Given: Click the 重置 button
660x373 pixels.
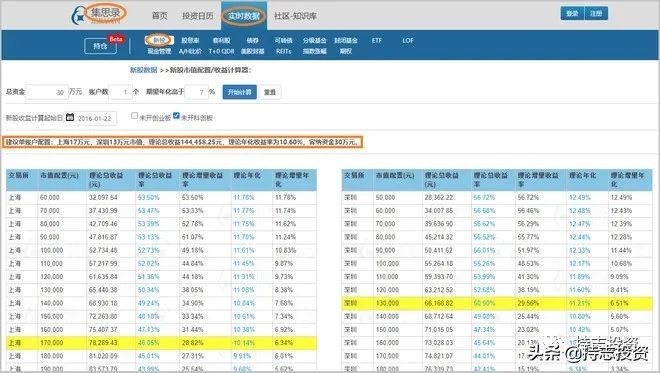Looking at the screenshot, I should point(270,92).
